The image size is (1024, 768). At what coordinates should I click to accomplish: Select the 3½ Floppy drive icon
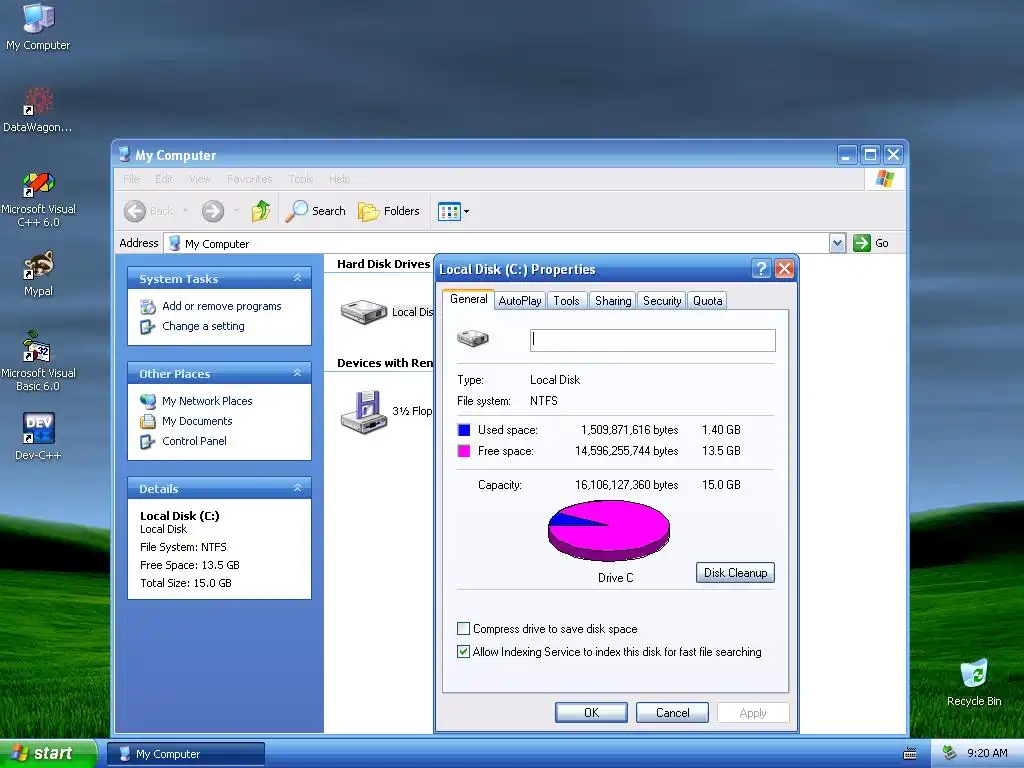[x=364, y=411]
